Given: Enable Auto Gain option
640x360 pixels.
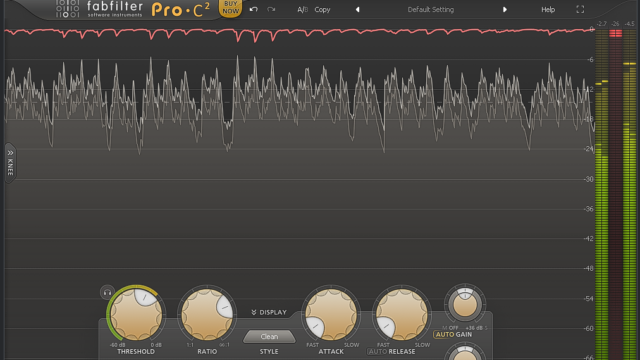Looking at the screenshot, I should click(453, 335).
